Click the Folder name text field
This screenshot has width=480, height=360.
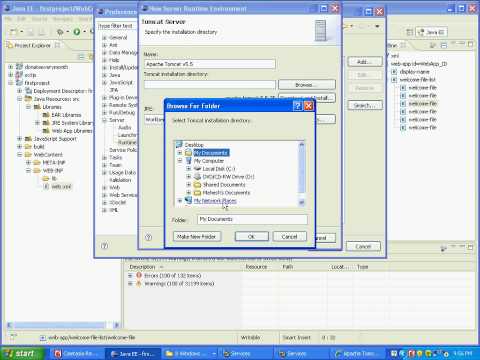[252, 219]
